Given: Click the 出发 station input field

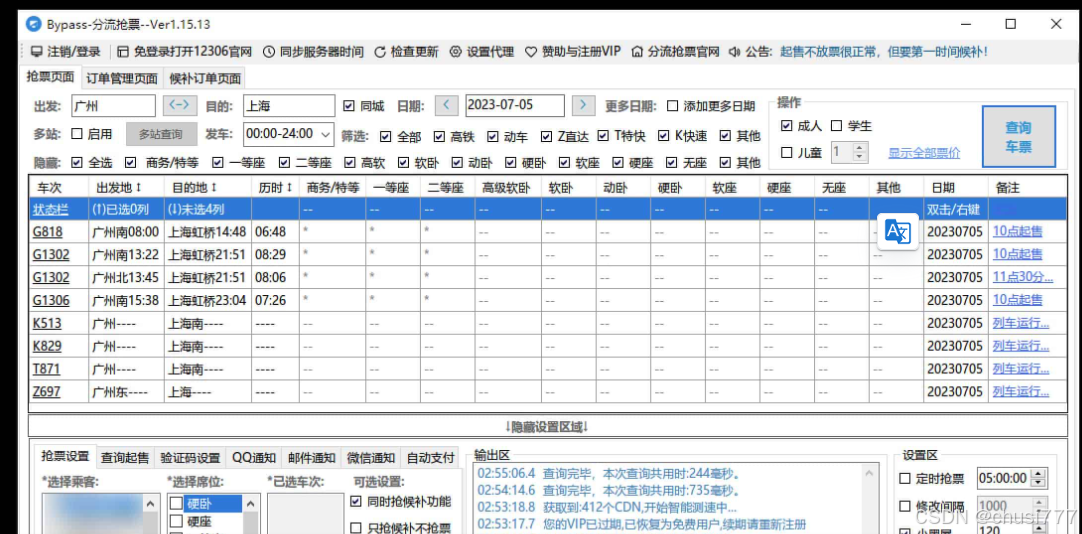Looking at the screenshot, I should tap(114, 106).
